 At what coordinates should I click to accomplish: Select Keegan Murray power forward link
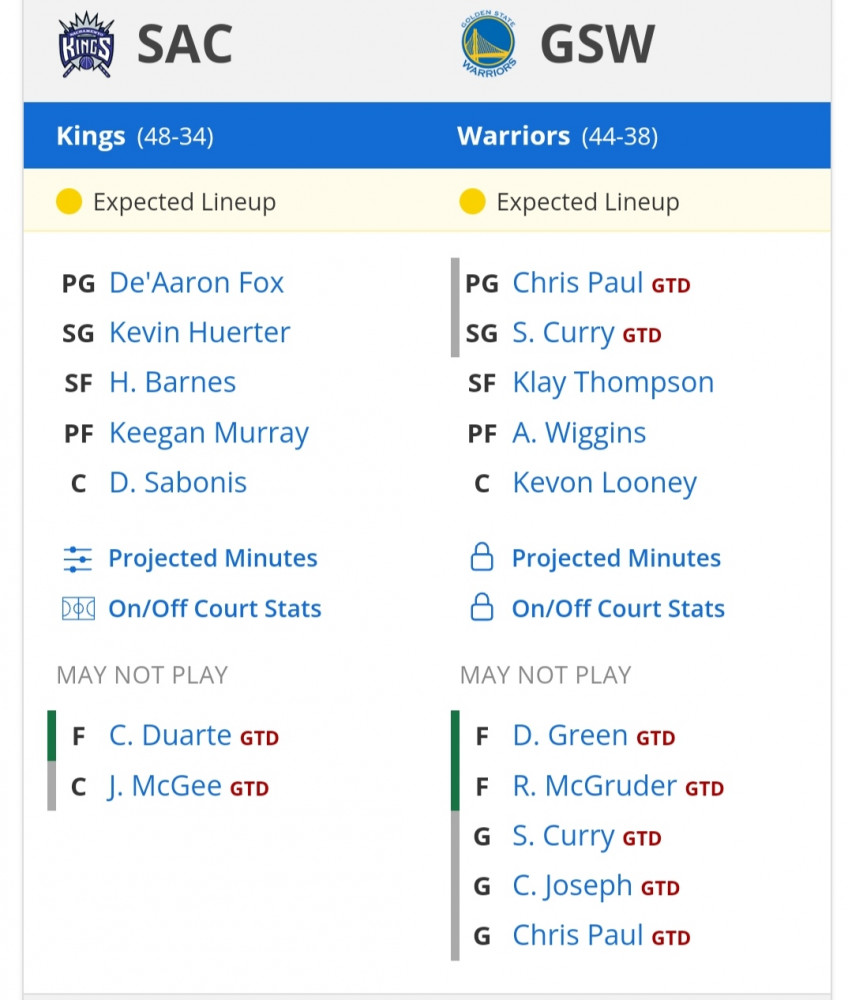pyautogui.click(x=208, y=433)
